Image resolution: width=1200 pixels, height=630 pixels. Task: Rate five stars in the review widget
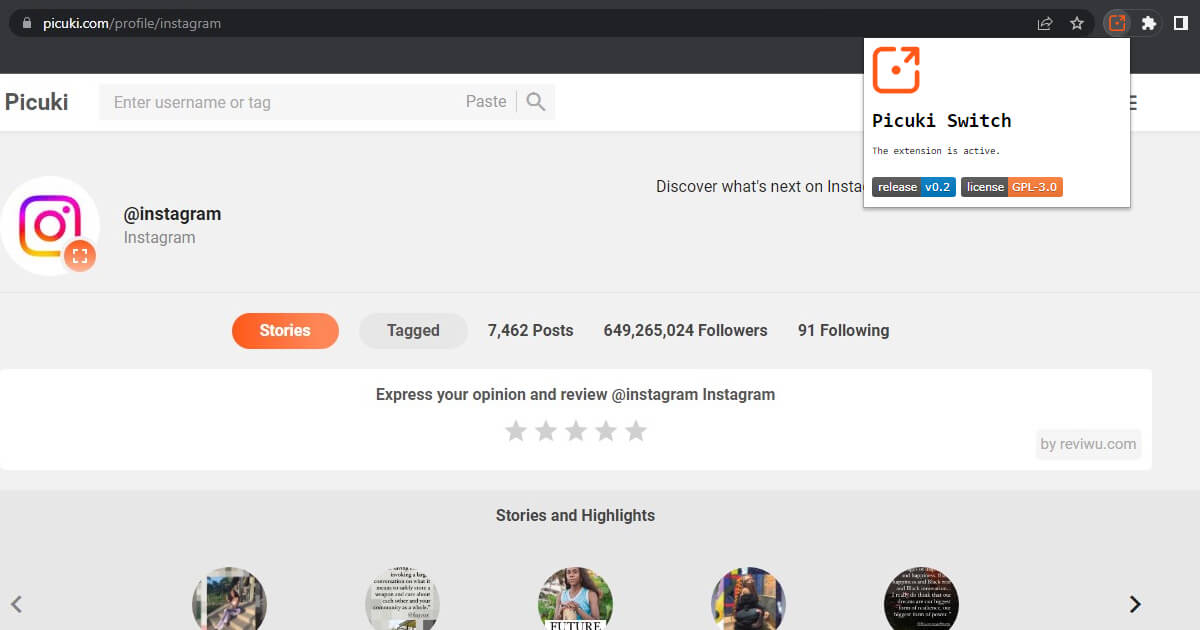[636, 431]
